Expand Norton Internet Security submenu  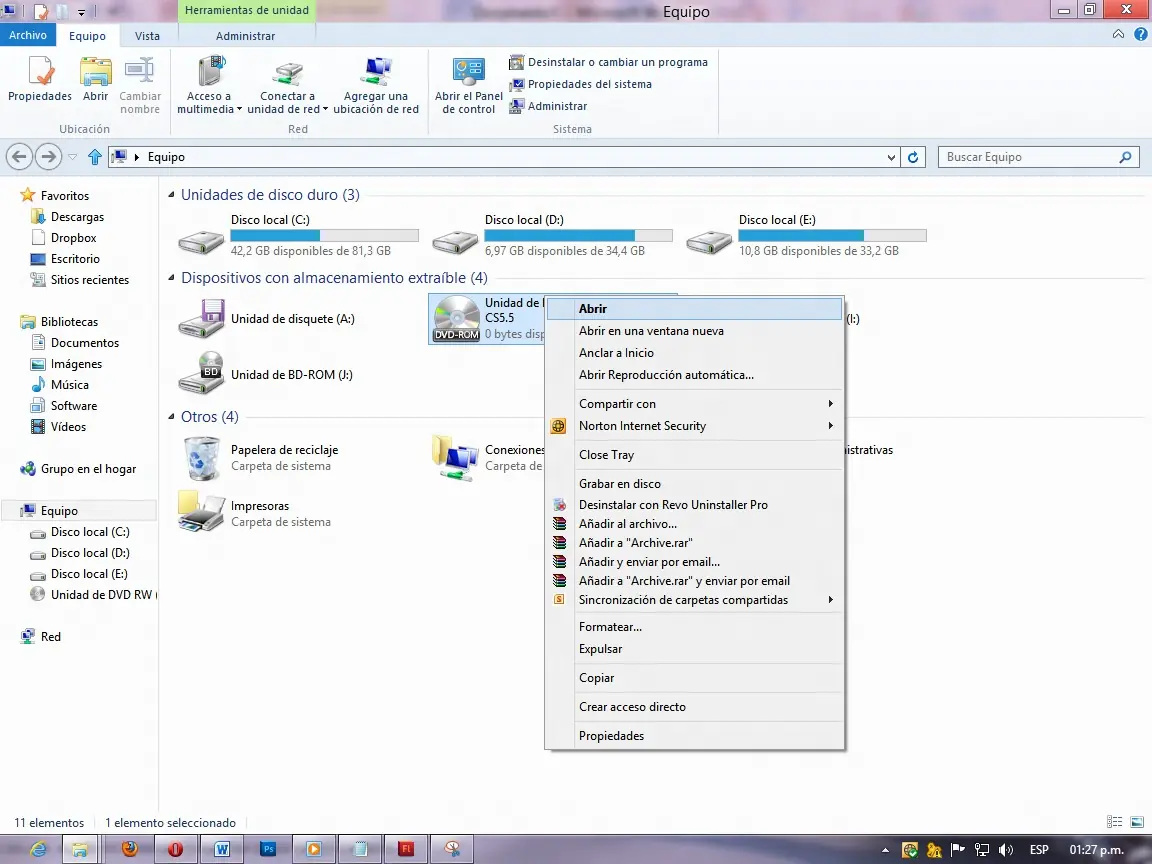[x=694, y=425]
